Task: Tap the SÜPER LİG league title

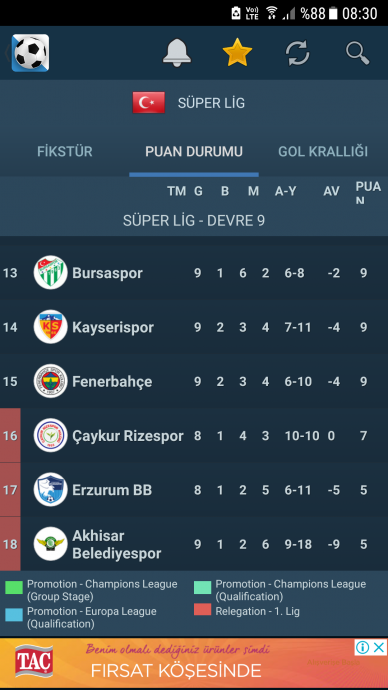Action: tap(211, 103)
